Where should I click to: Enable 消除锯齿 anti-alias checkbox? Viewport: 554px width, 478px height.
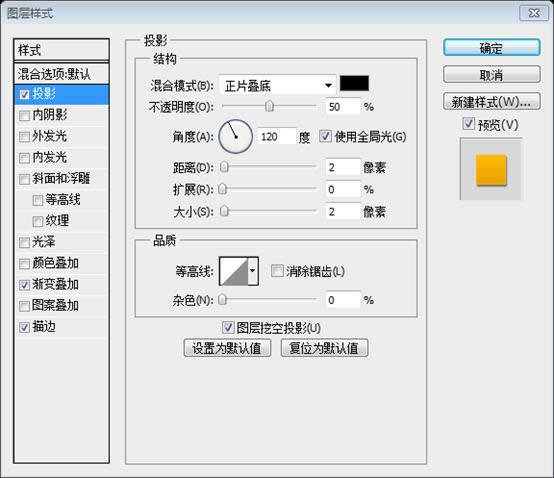tap(277, 271)
